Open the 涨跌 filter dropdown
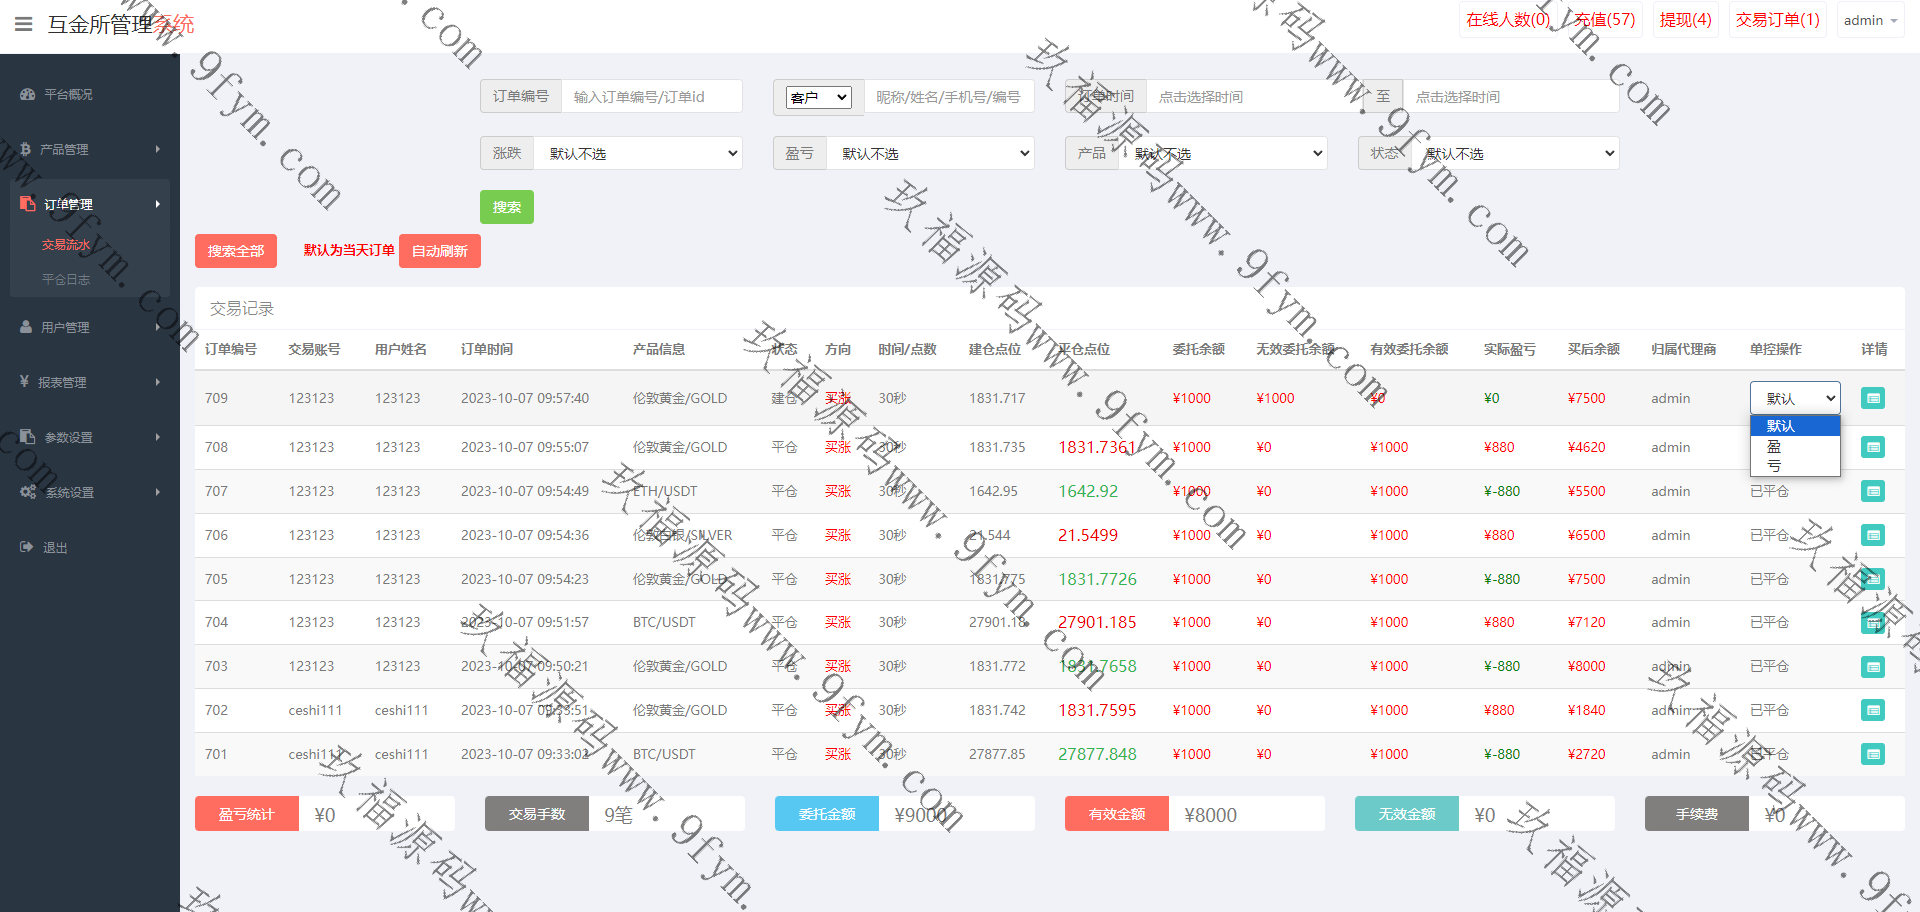1920x912 pixels. click(x=638, y=153)
